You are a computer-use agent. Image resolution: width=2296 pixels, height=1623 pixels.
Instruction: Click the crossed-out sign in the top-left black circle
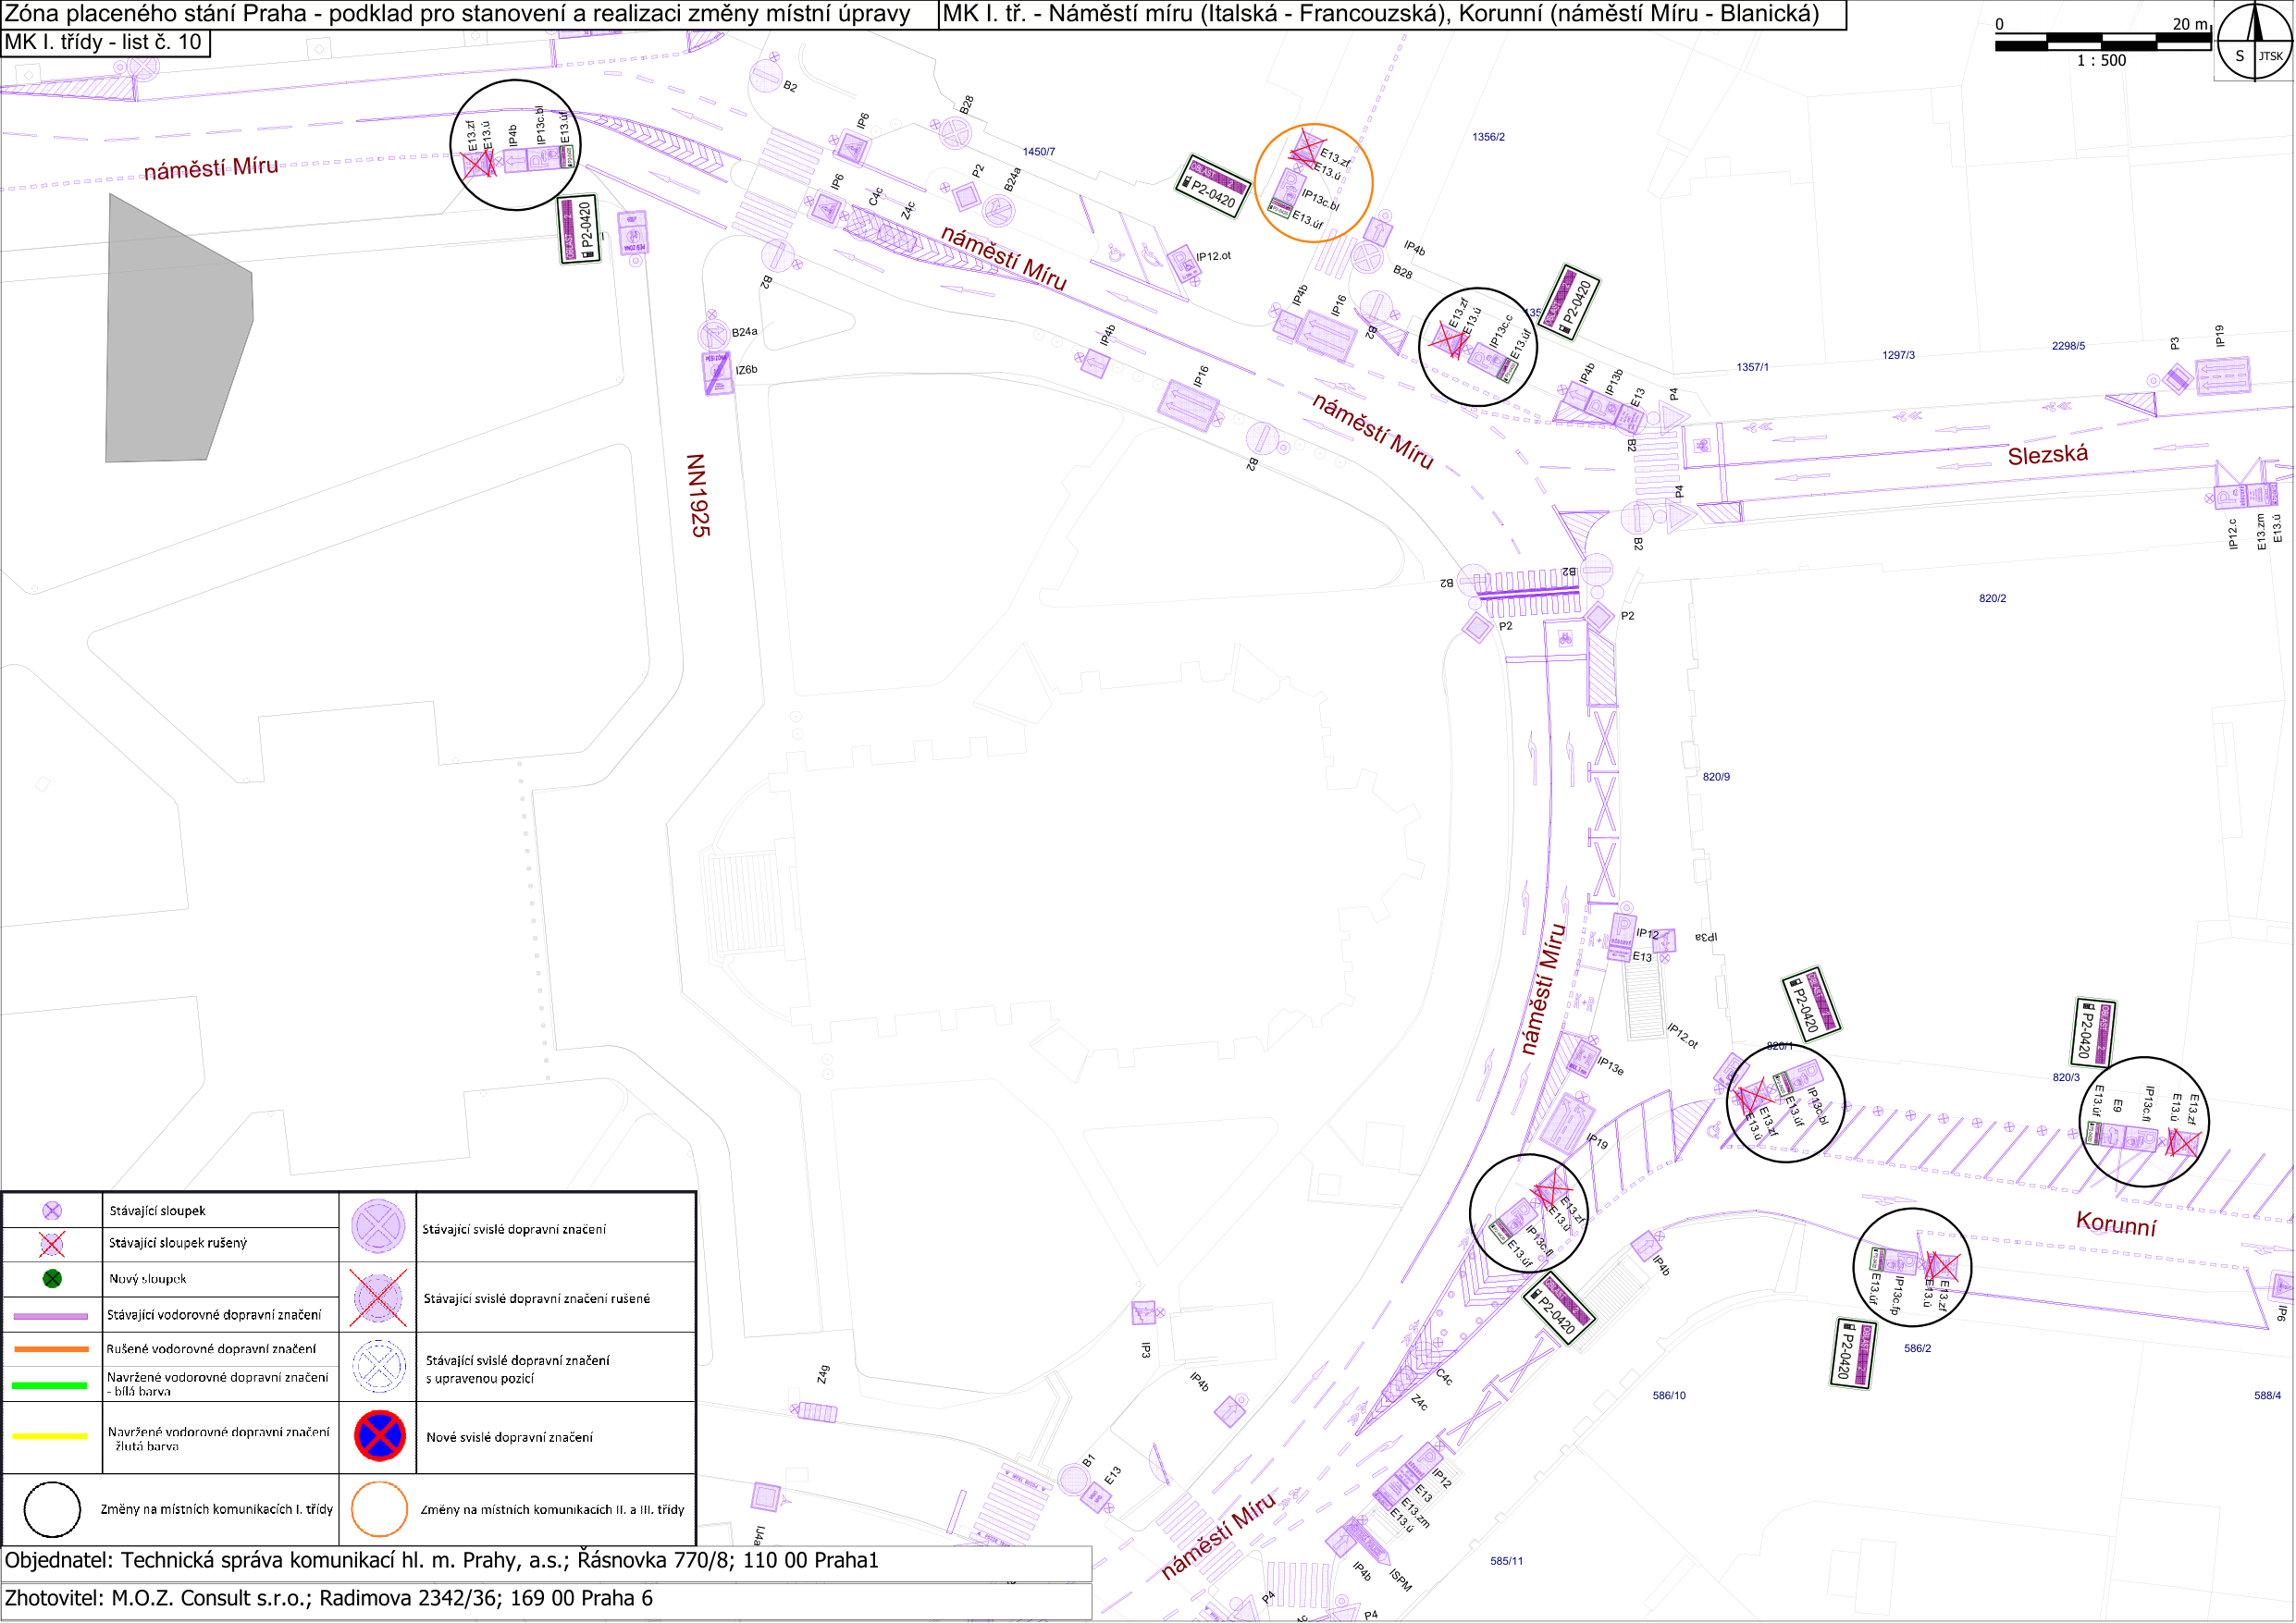click(478, 163)
